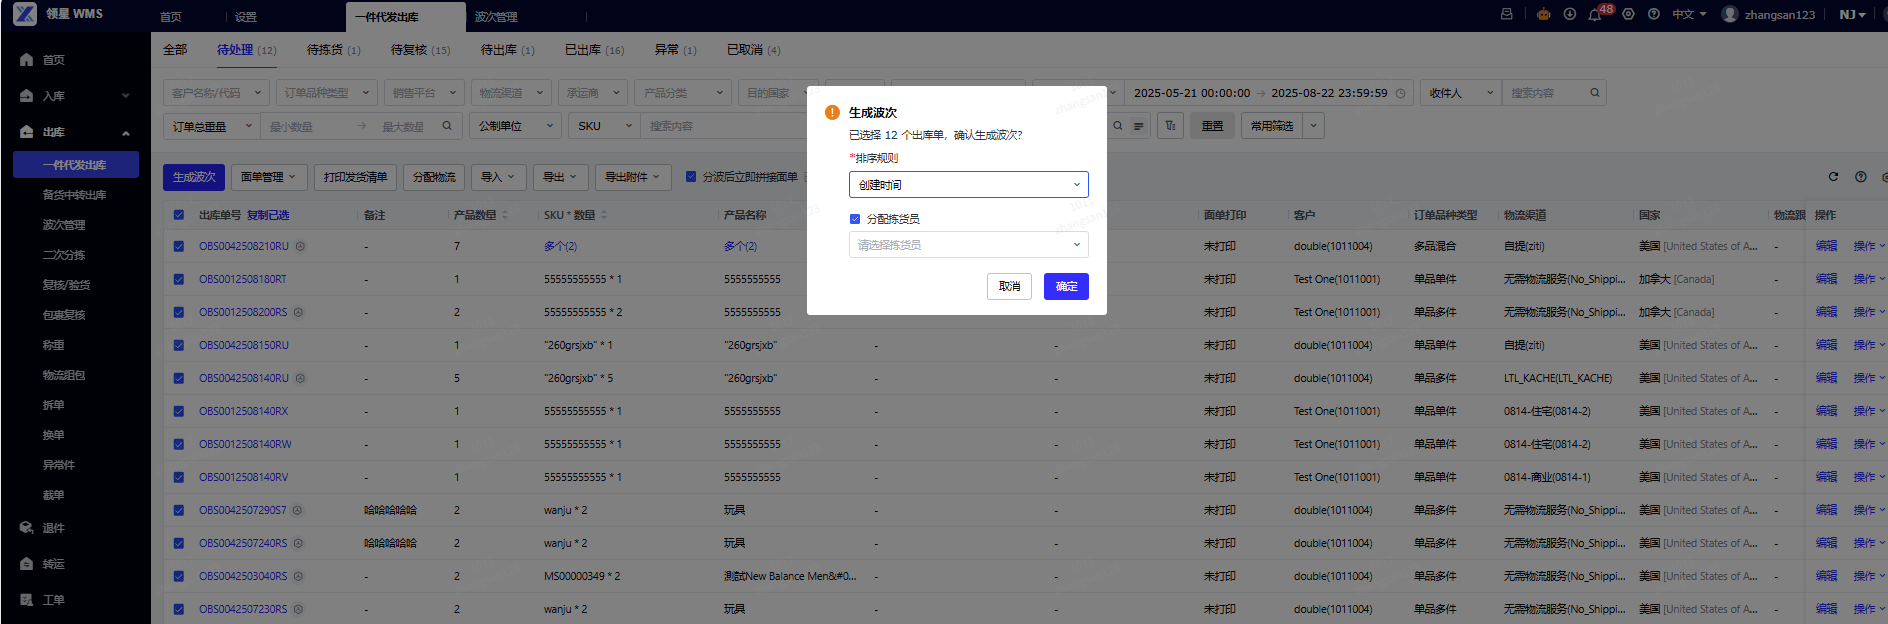Open the 请选择拣货员 picker dropdown
Screen dimensions: 1888x624
(968, 245)
